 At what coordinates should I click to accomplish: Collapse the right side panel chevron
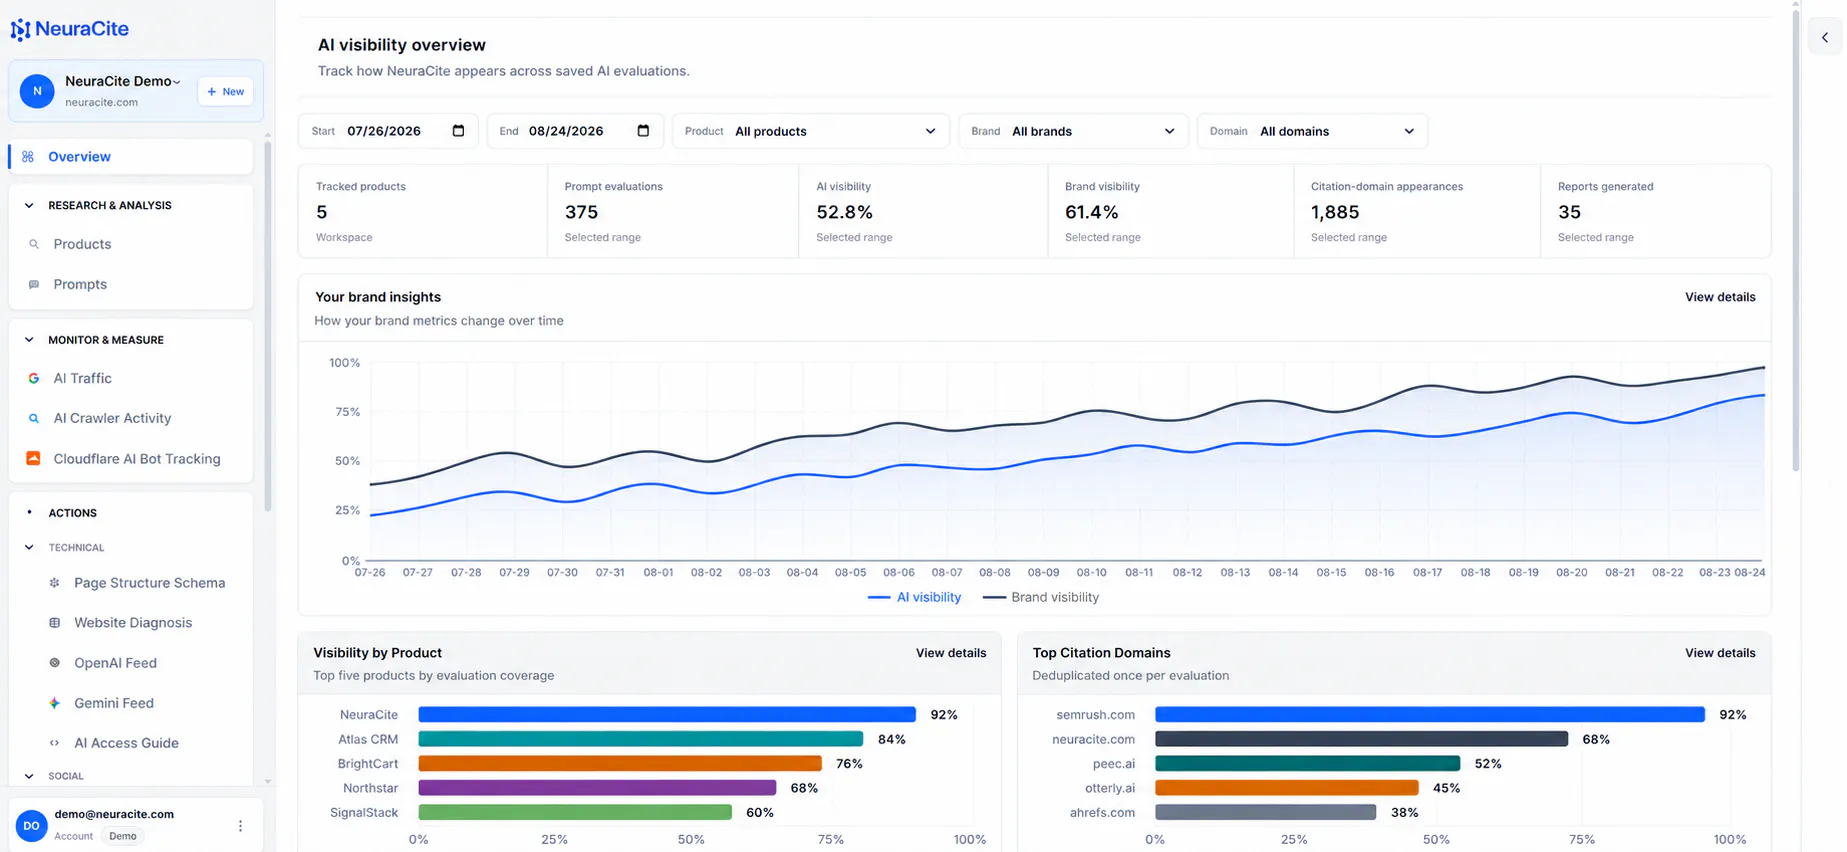(1825, 37)
